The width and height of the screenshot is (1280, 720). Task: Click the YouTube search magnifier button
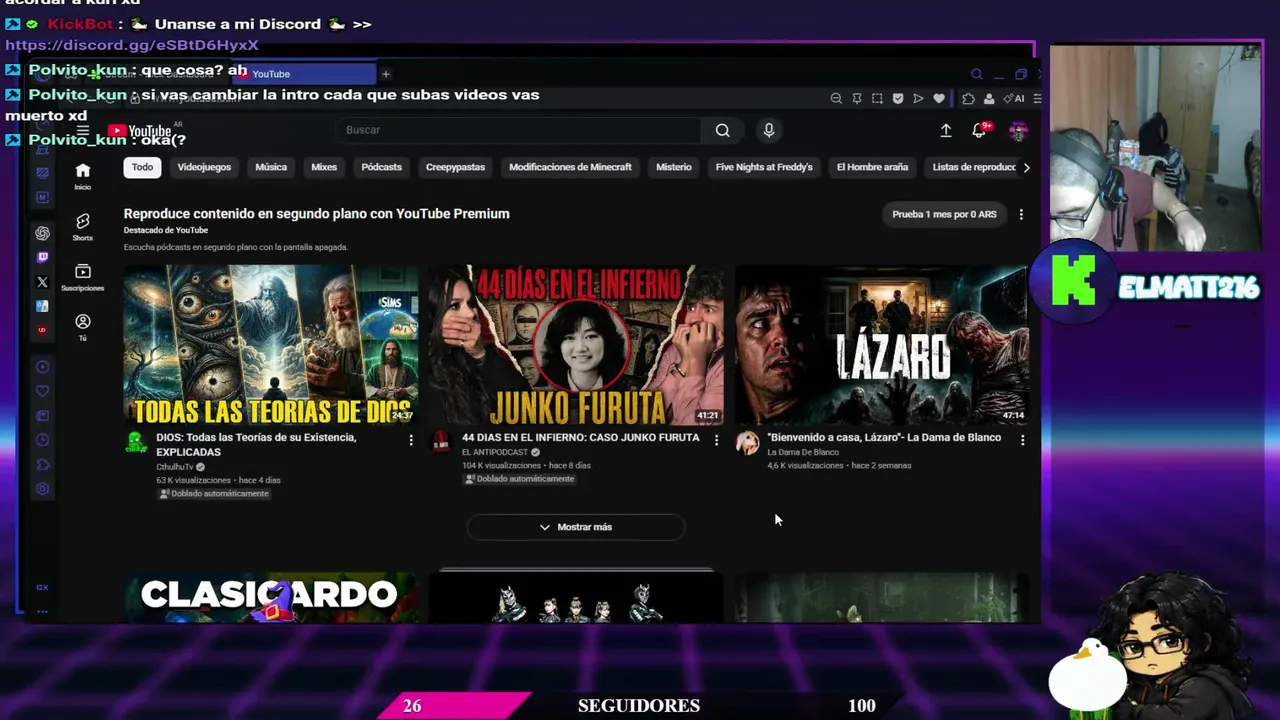point(722,130)
